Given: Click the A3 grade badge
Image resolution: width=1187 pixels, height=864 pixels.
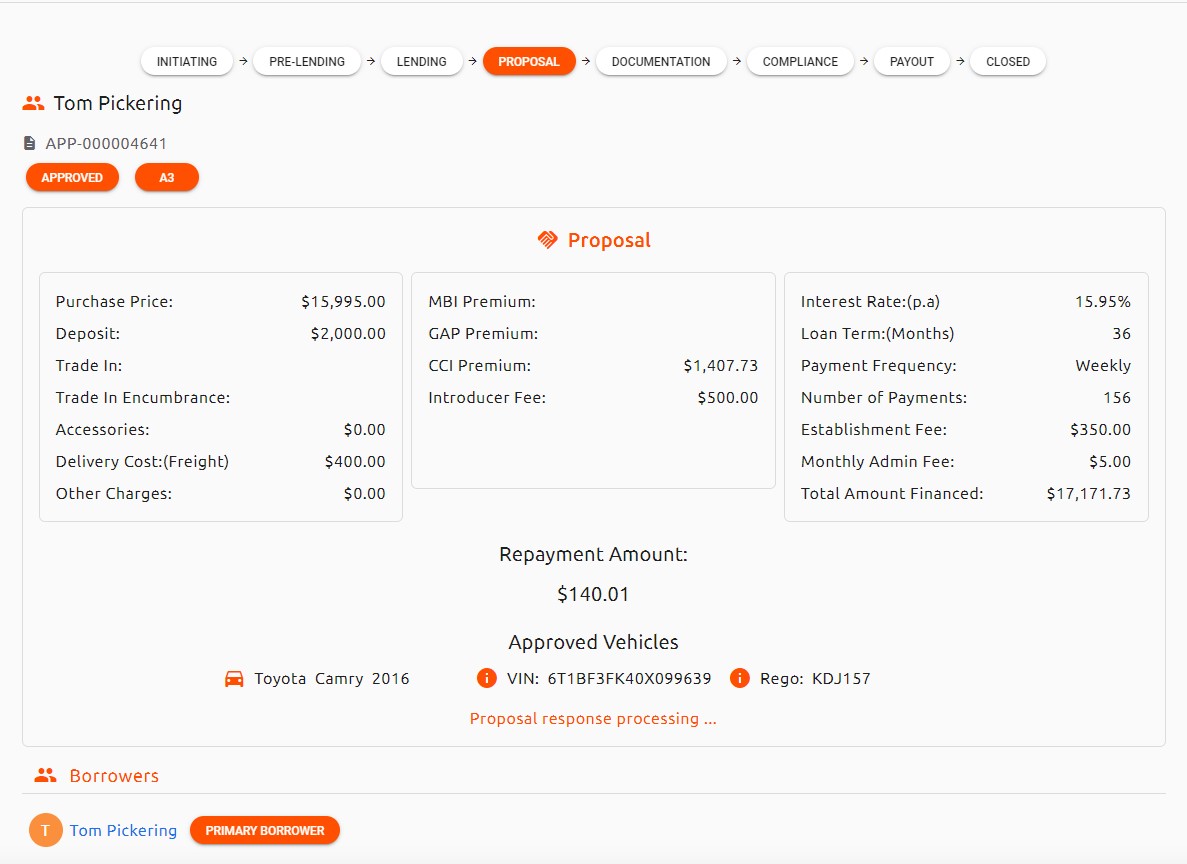Looking at the screenshot, I should pyautogui.click(x=166, y=177).
